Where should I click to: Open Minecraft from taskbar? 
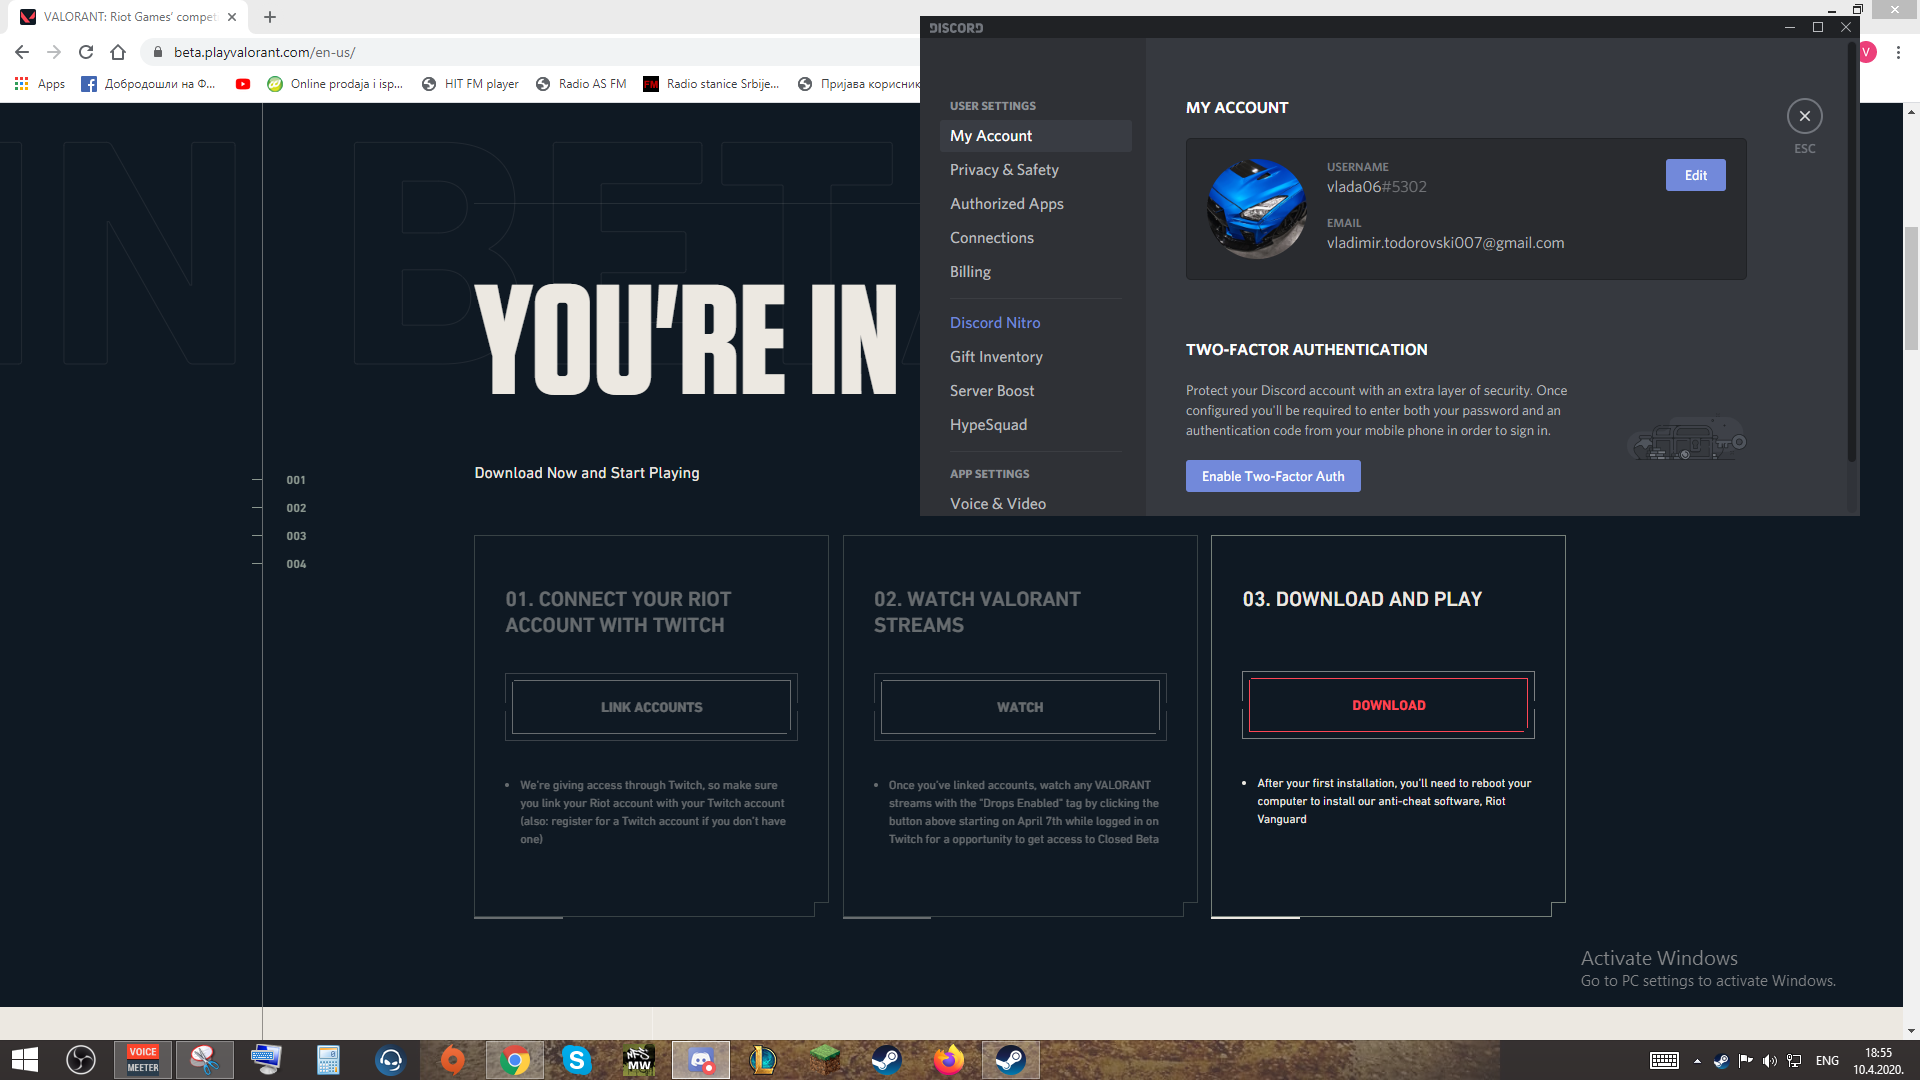(824, 1060)
